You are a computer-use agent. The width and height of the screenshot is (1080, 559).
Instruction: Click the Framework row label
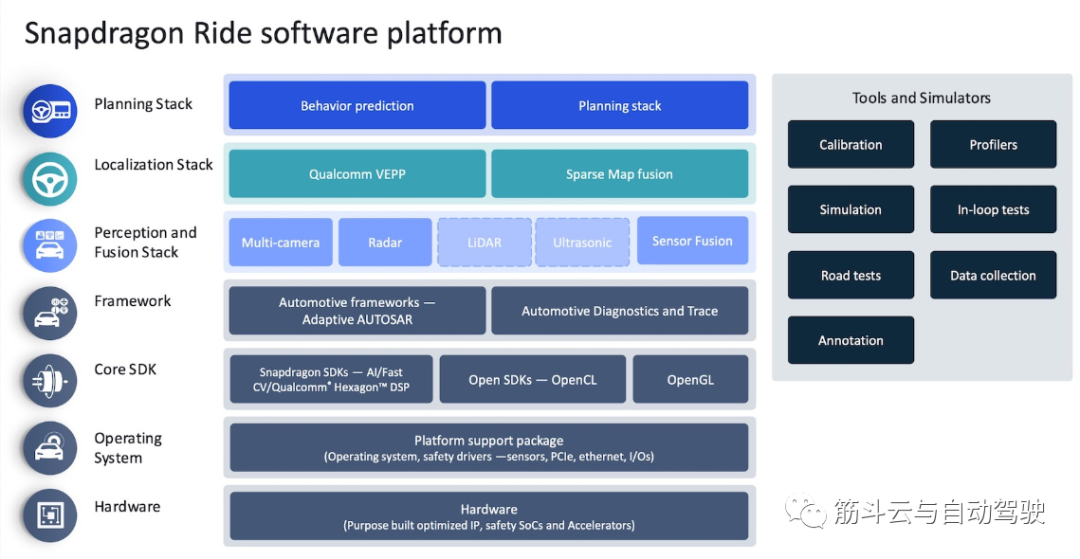pyautogui.click(x=132, y=301)
